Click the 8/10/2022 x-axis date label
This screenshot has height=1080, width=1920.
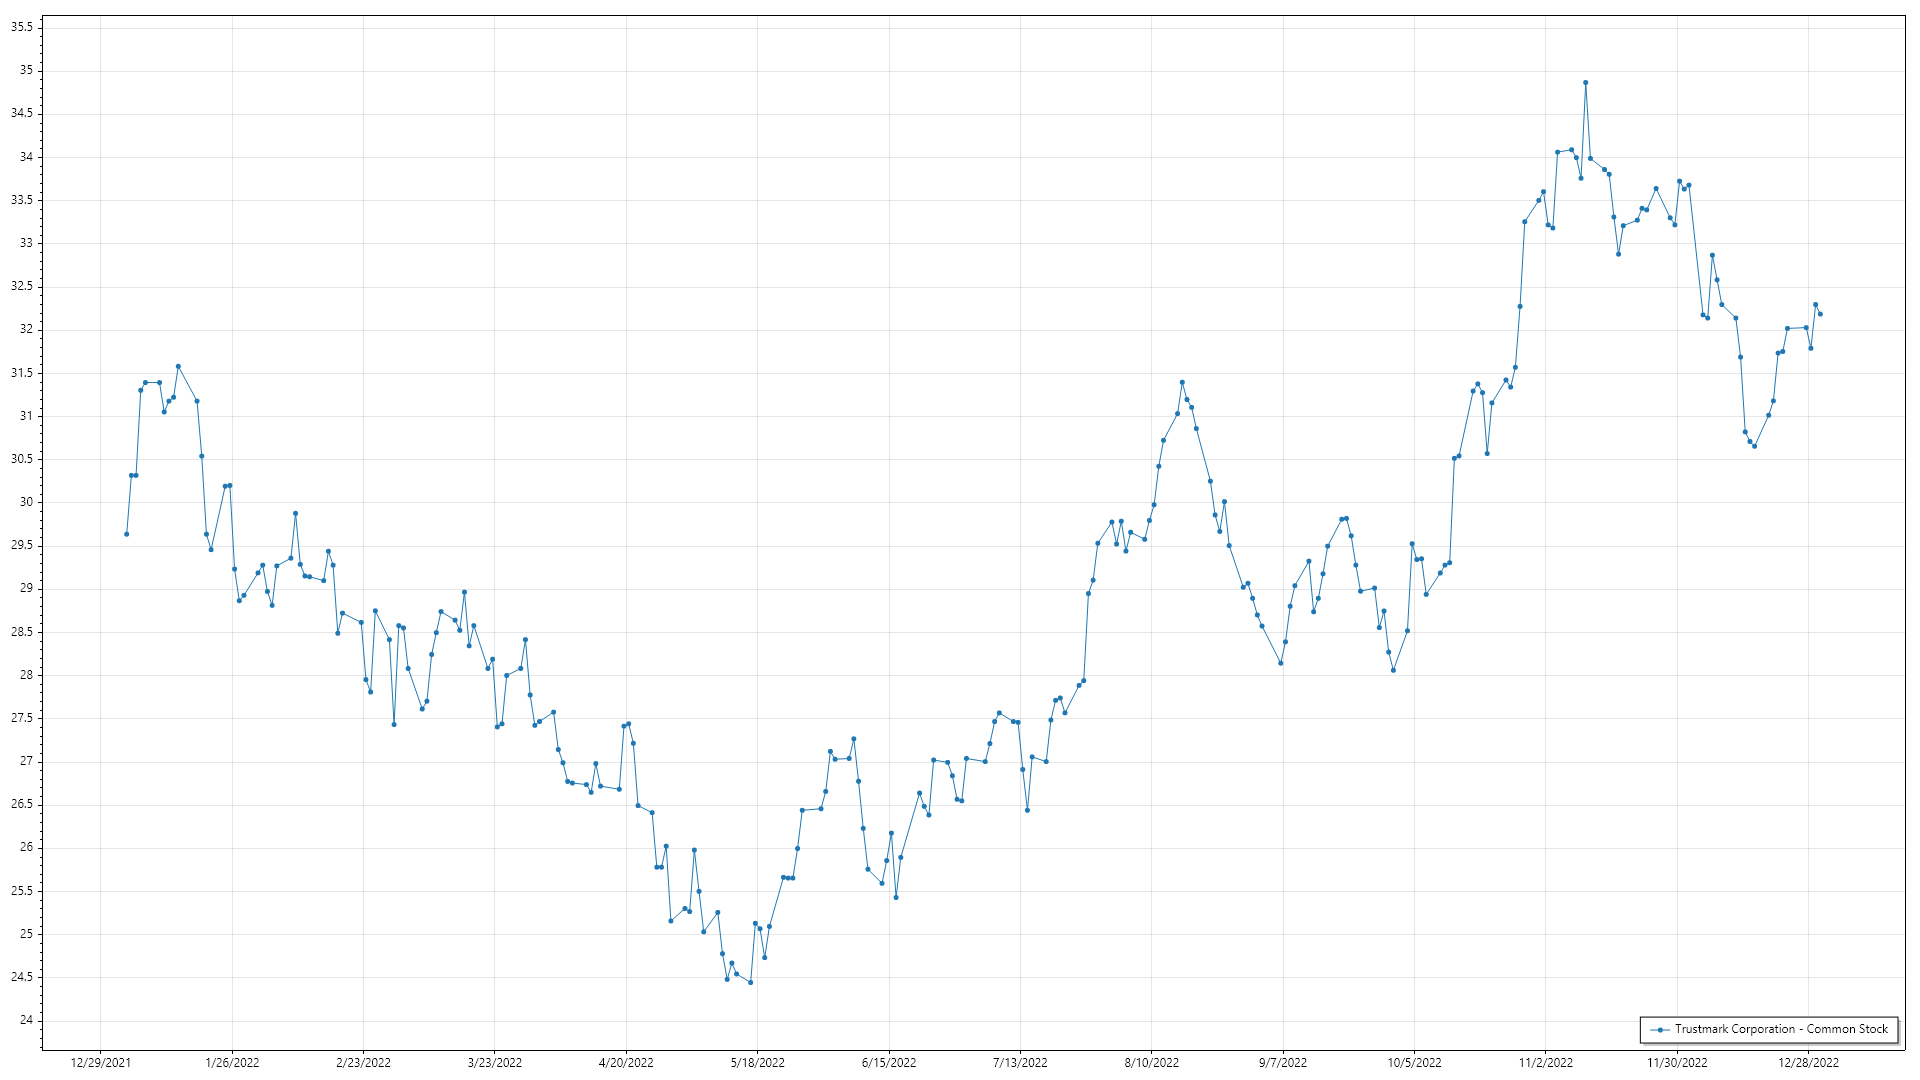point(1151,1063)
